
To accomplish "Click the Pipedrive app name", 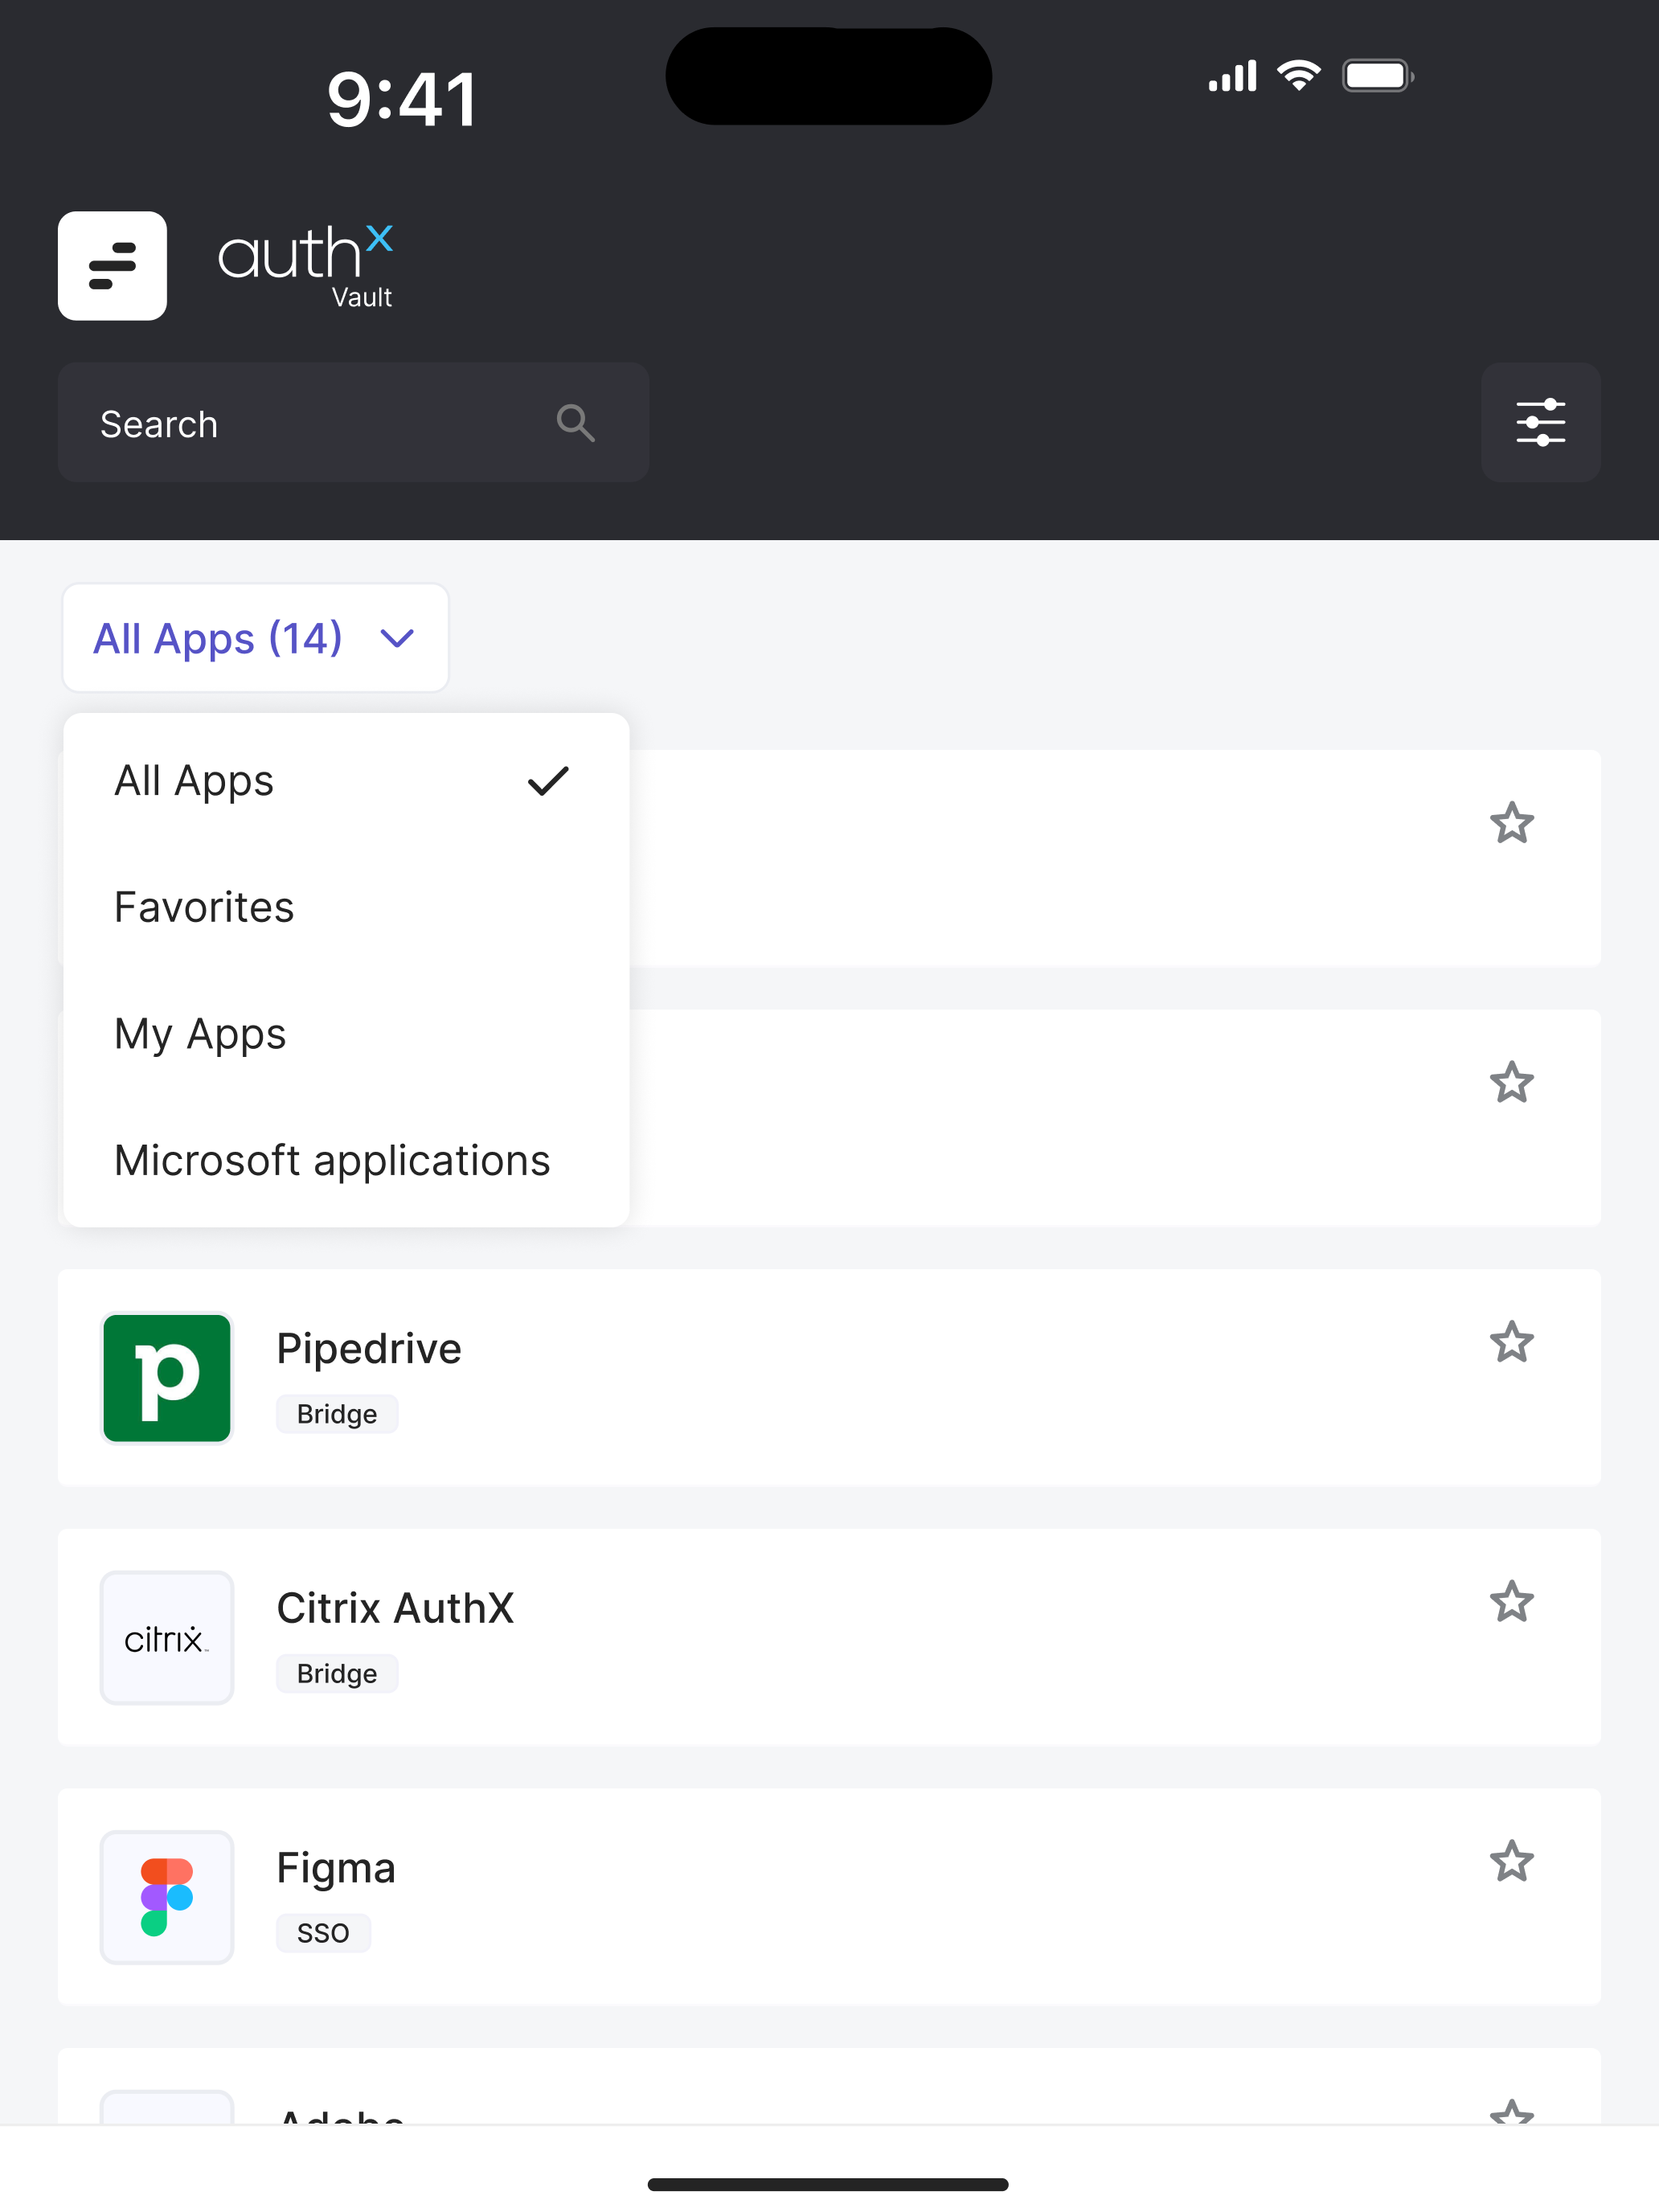I will coord(369,1349).
